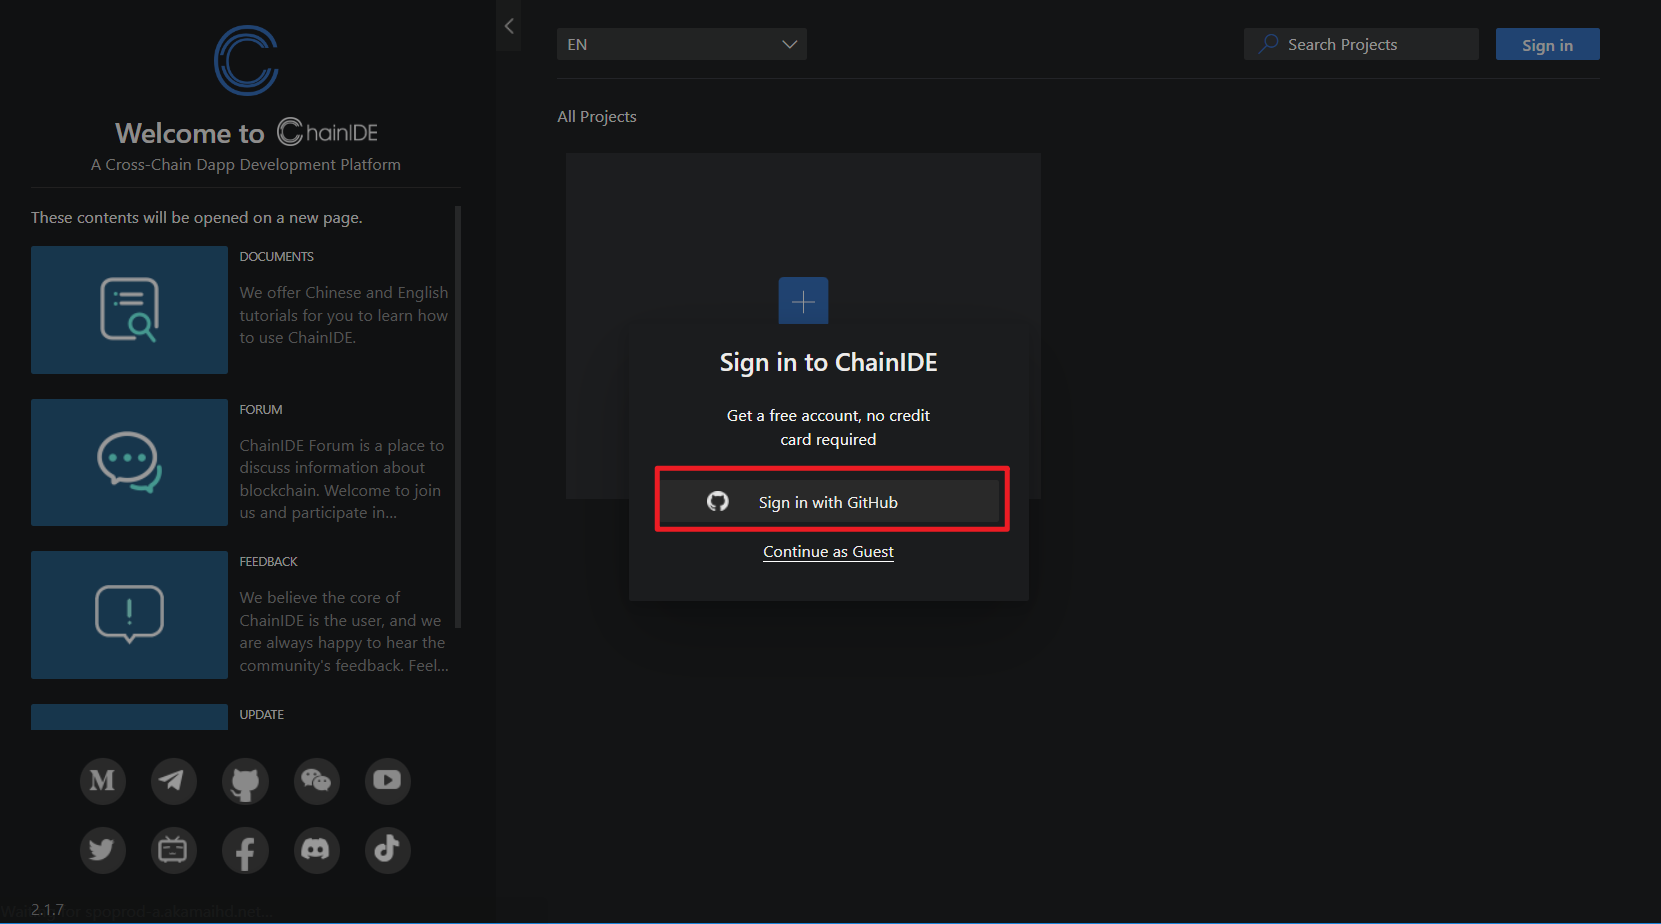Open the Discord social icon
The width and height of the screenshot is (1661, 924).
tap(316, 850)
